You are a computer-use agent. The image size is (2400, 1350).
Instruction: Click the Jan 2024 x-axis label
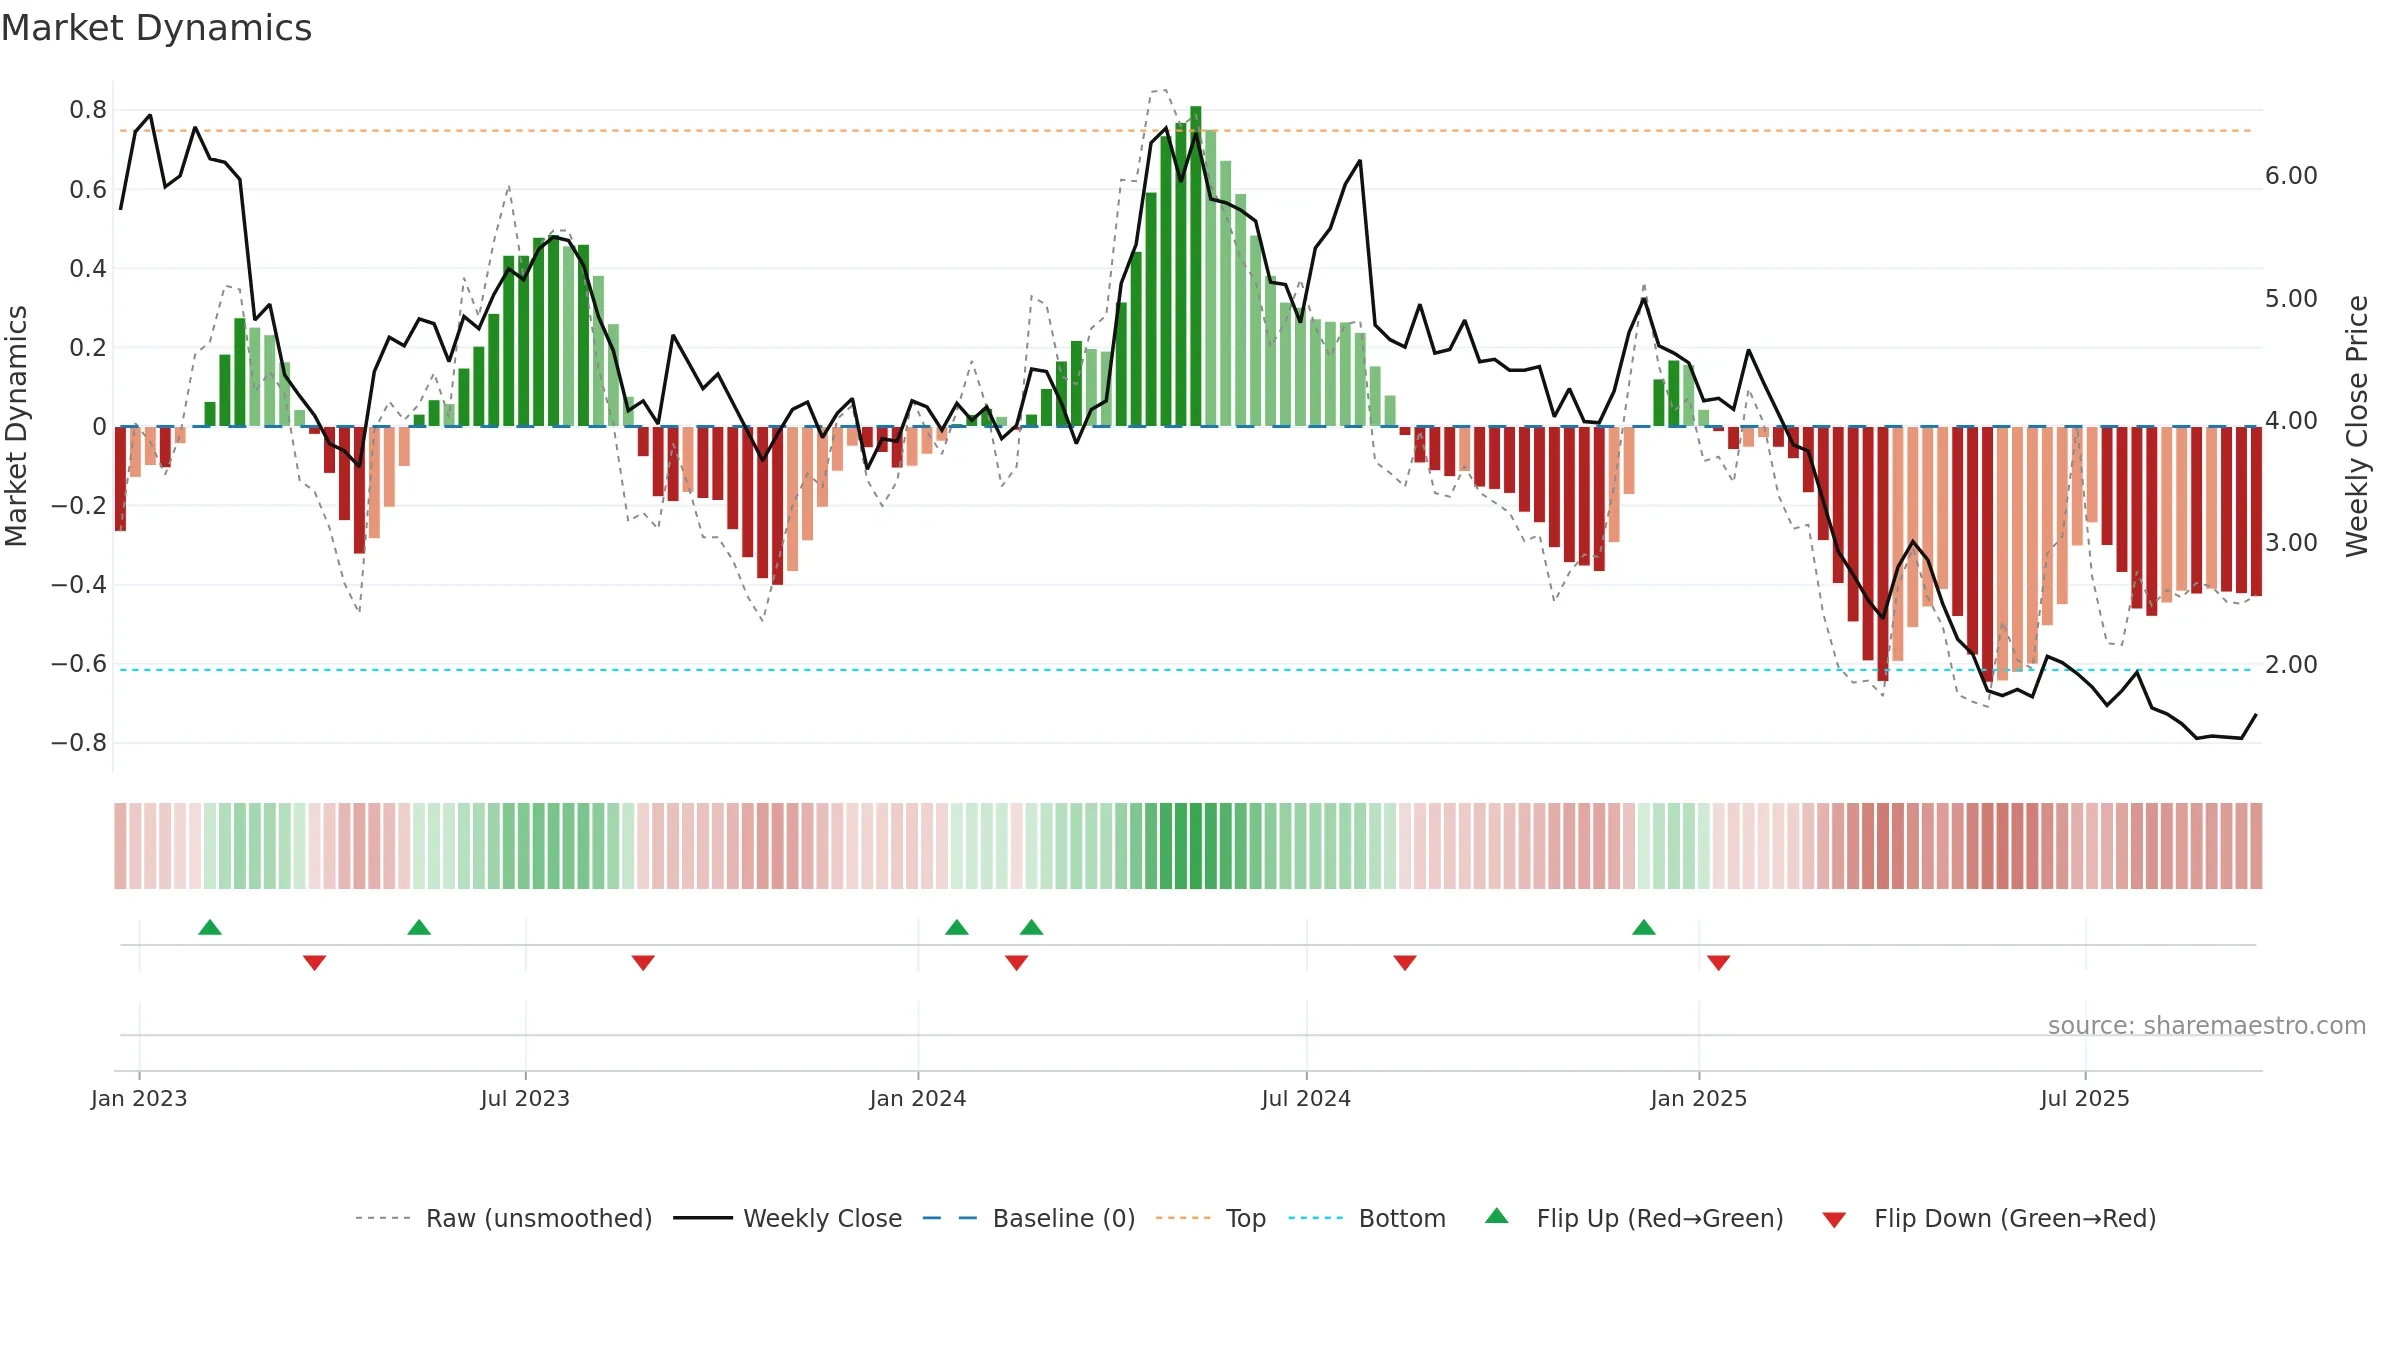pos(918,1099)
